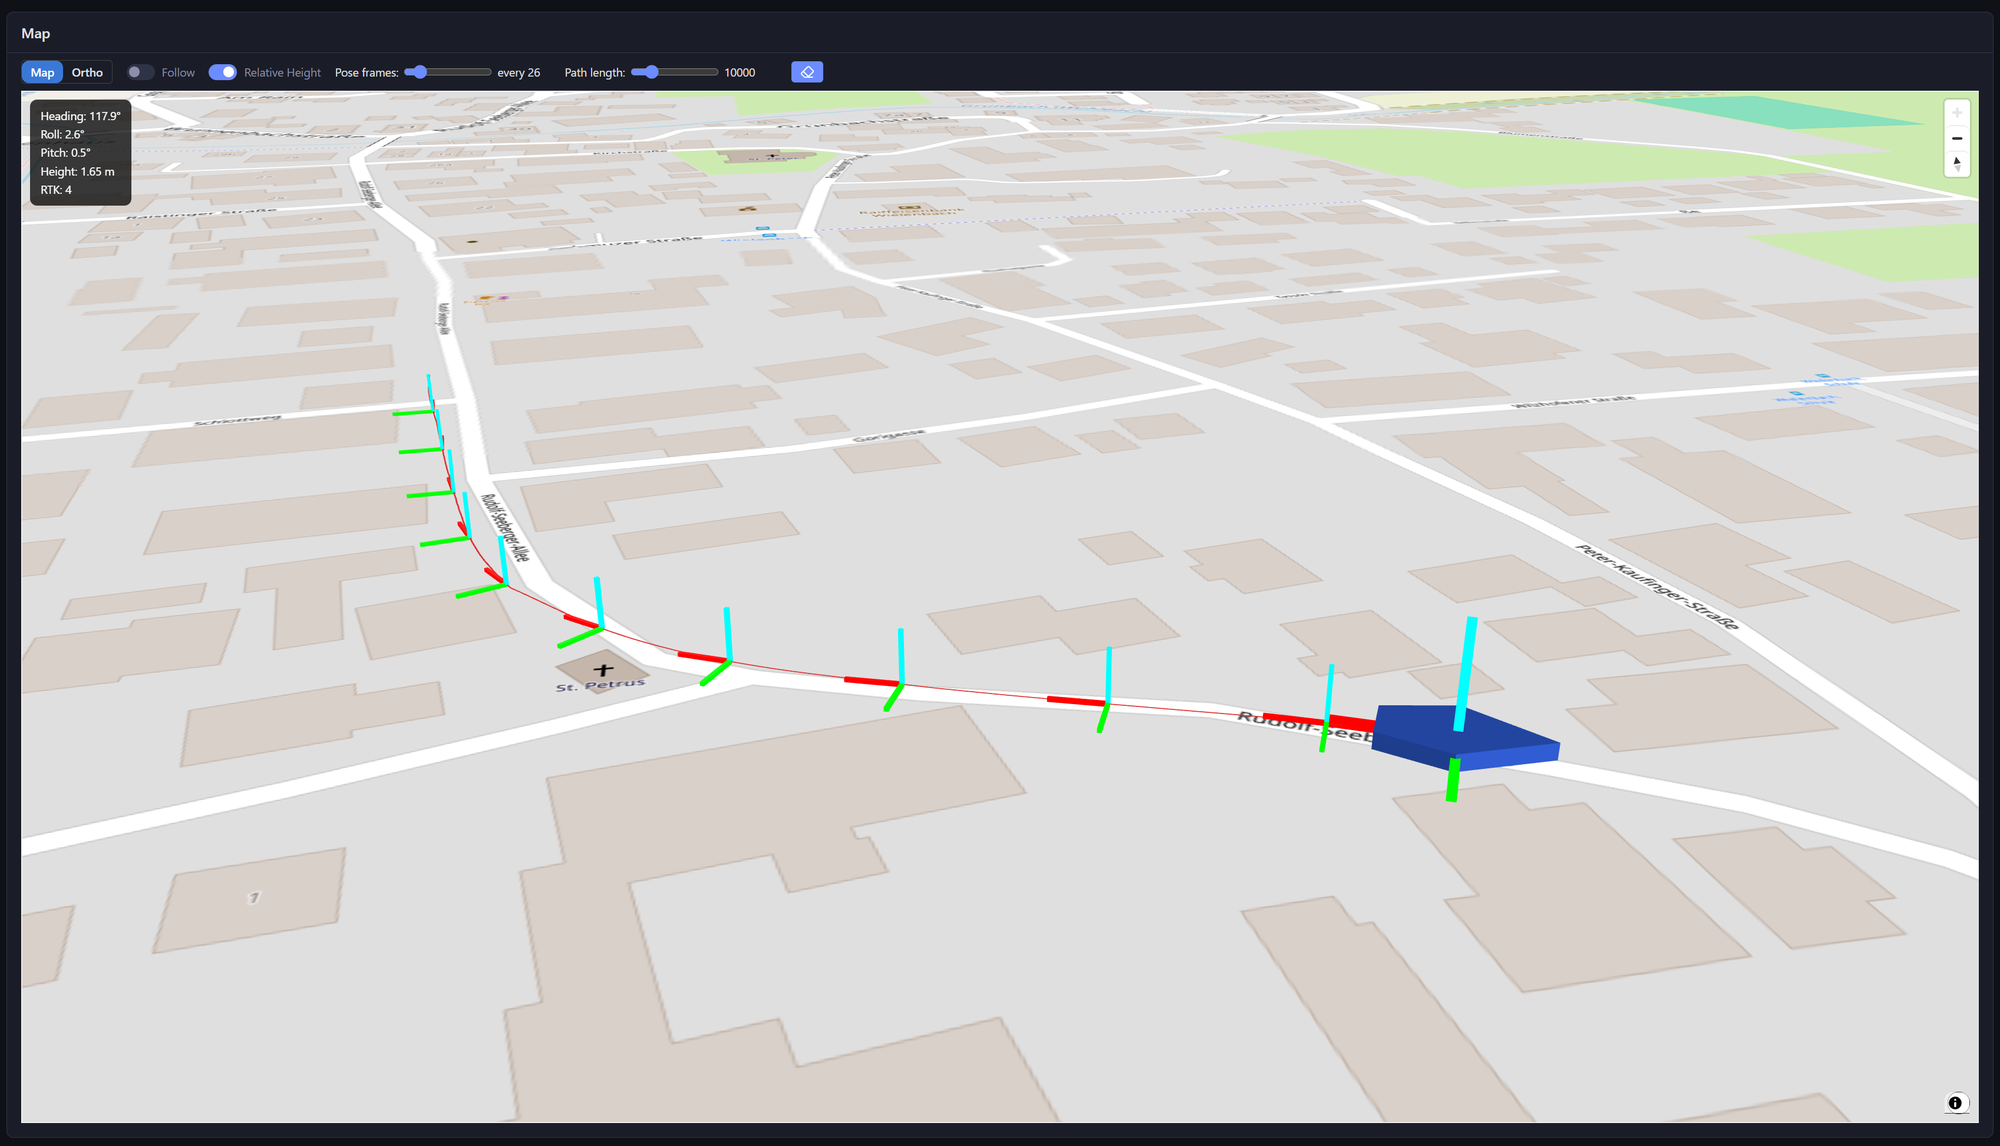Click the 'Pose frames:' label

pos(366,73)
